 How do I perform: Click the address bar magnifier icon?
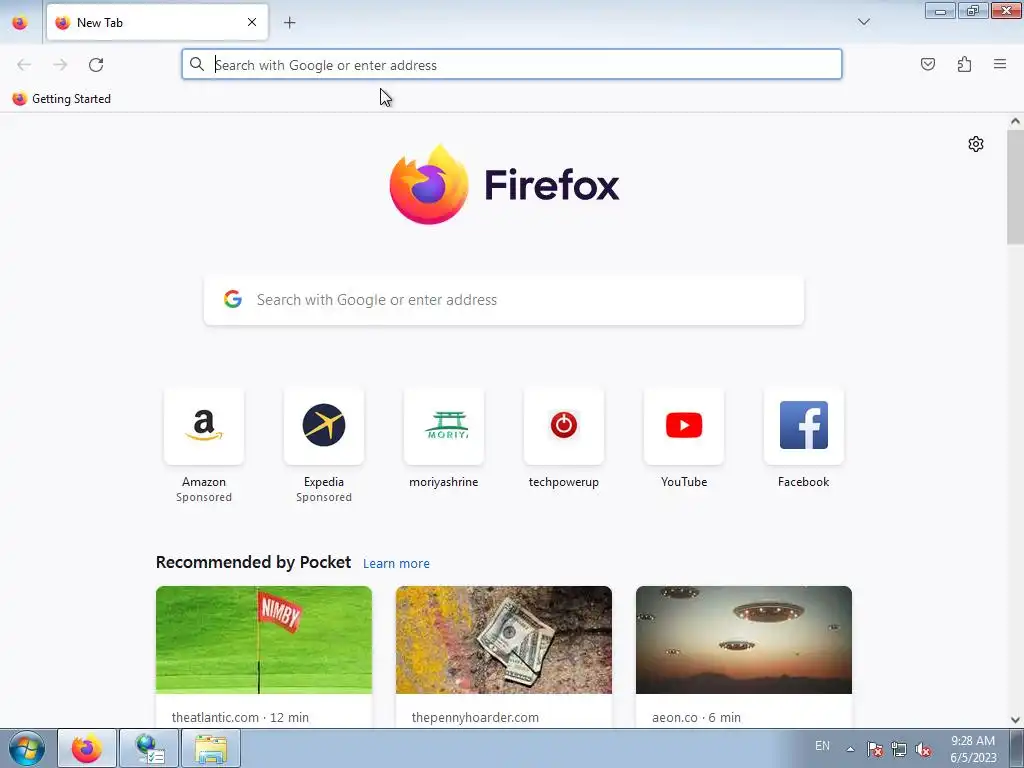tap(197, 64)
